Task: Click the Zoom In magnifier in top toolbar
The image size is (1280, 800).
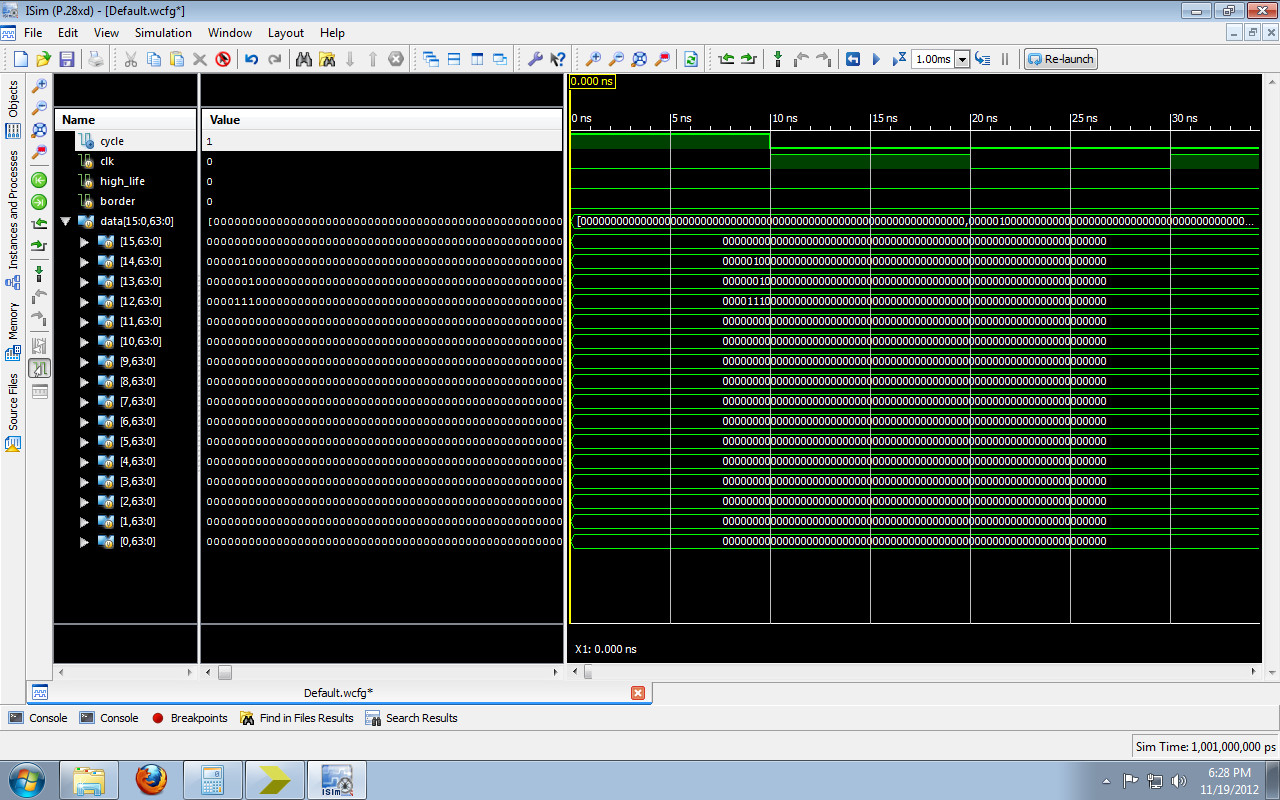Action: click(x=593, y=59)
